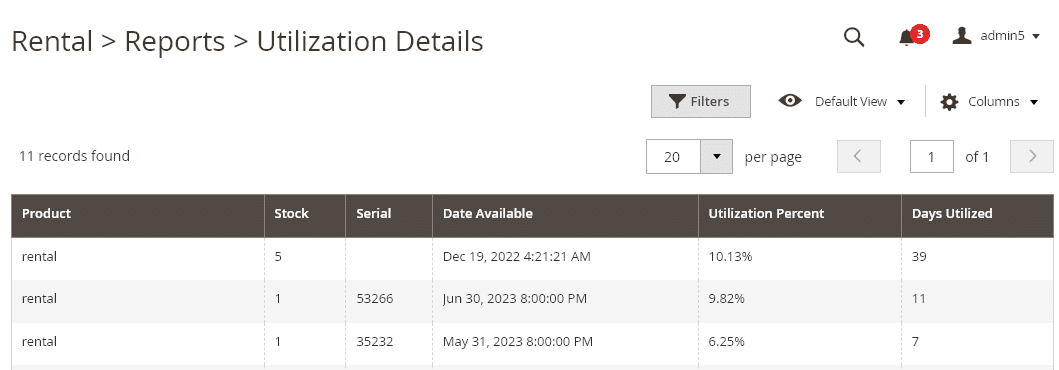Click the gear icon for Columns
The height and width of the screenshot is (370, 1059).
click(x=950, y=102)
